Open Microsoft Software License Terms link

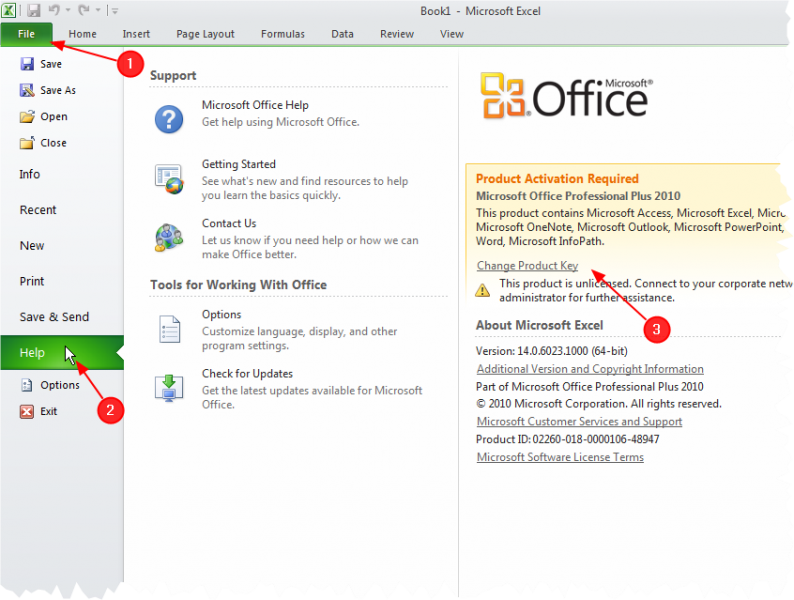pos(560,457)
